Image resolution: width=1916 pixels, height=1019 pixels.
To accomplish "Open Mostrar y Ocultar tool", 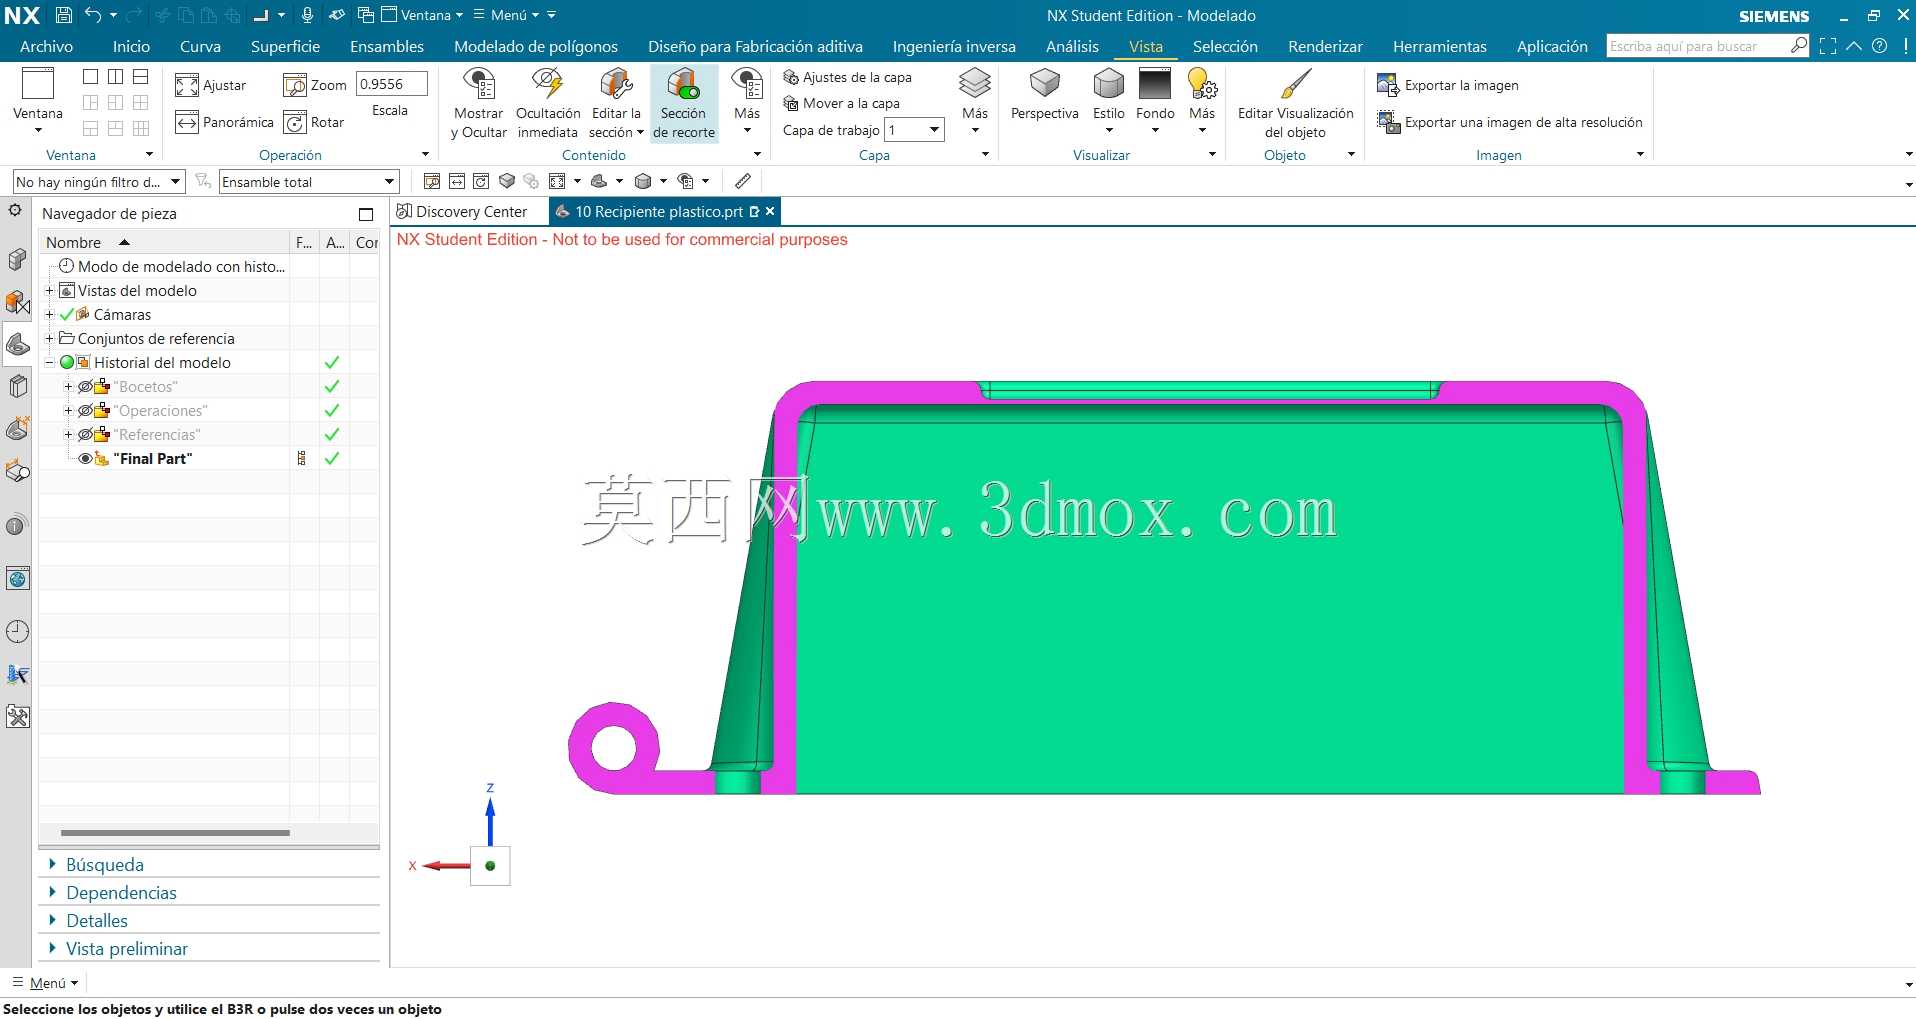I will coord(479,103).
